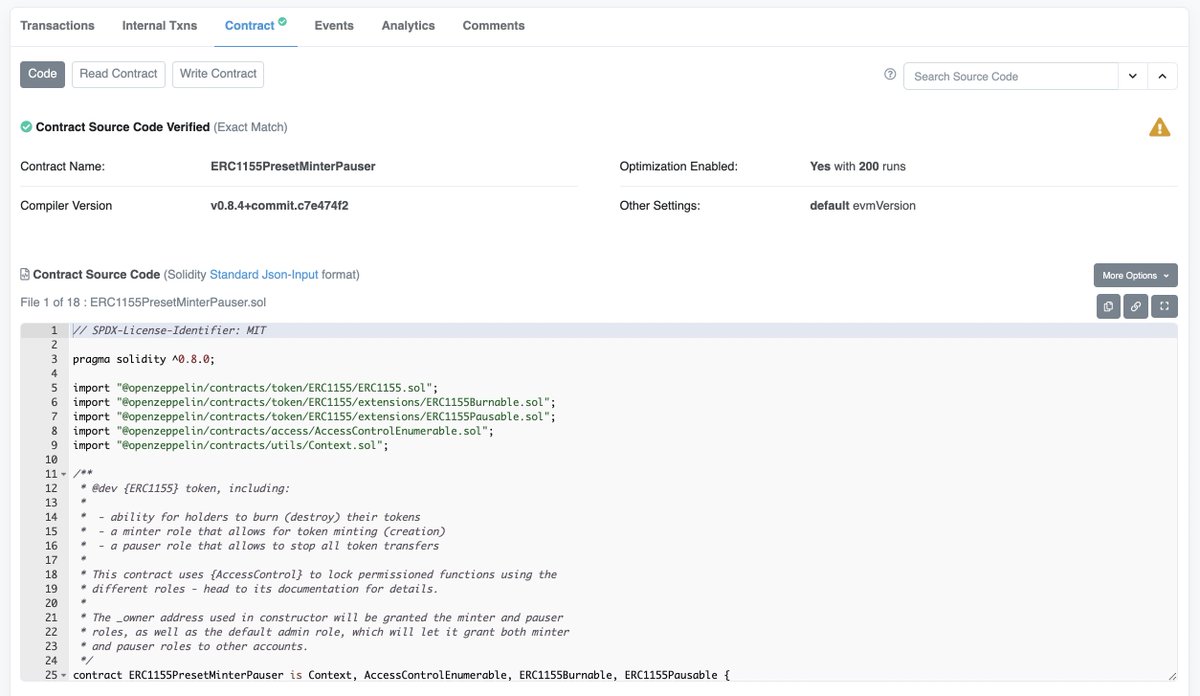
Task: Click the green verified checkmark on Contract tab
Action: click(282, 21)
